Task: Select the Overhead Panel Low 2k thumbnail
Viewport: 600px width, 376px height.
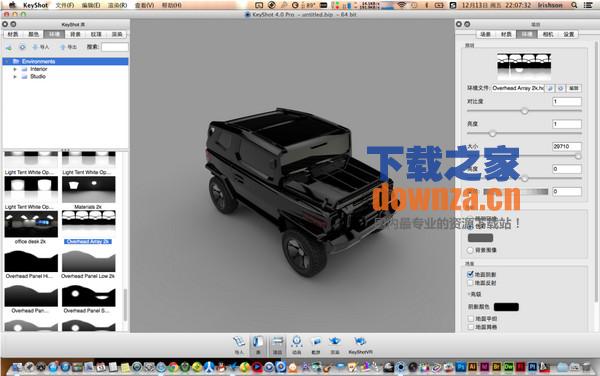Action: (88, 261)
